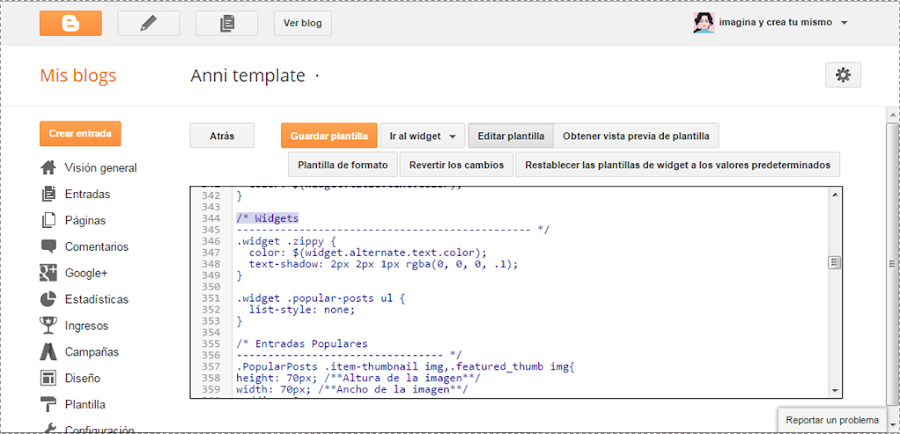Viewport: 900px width, 434px height.
Task: Open the settings gear menu
Action: tap(843, 75)
